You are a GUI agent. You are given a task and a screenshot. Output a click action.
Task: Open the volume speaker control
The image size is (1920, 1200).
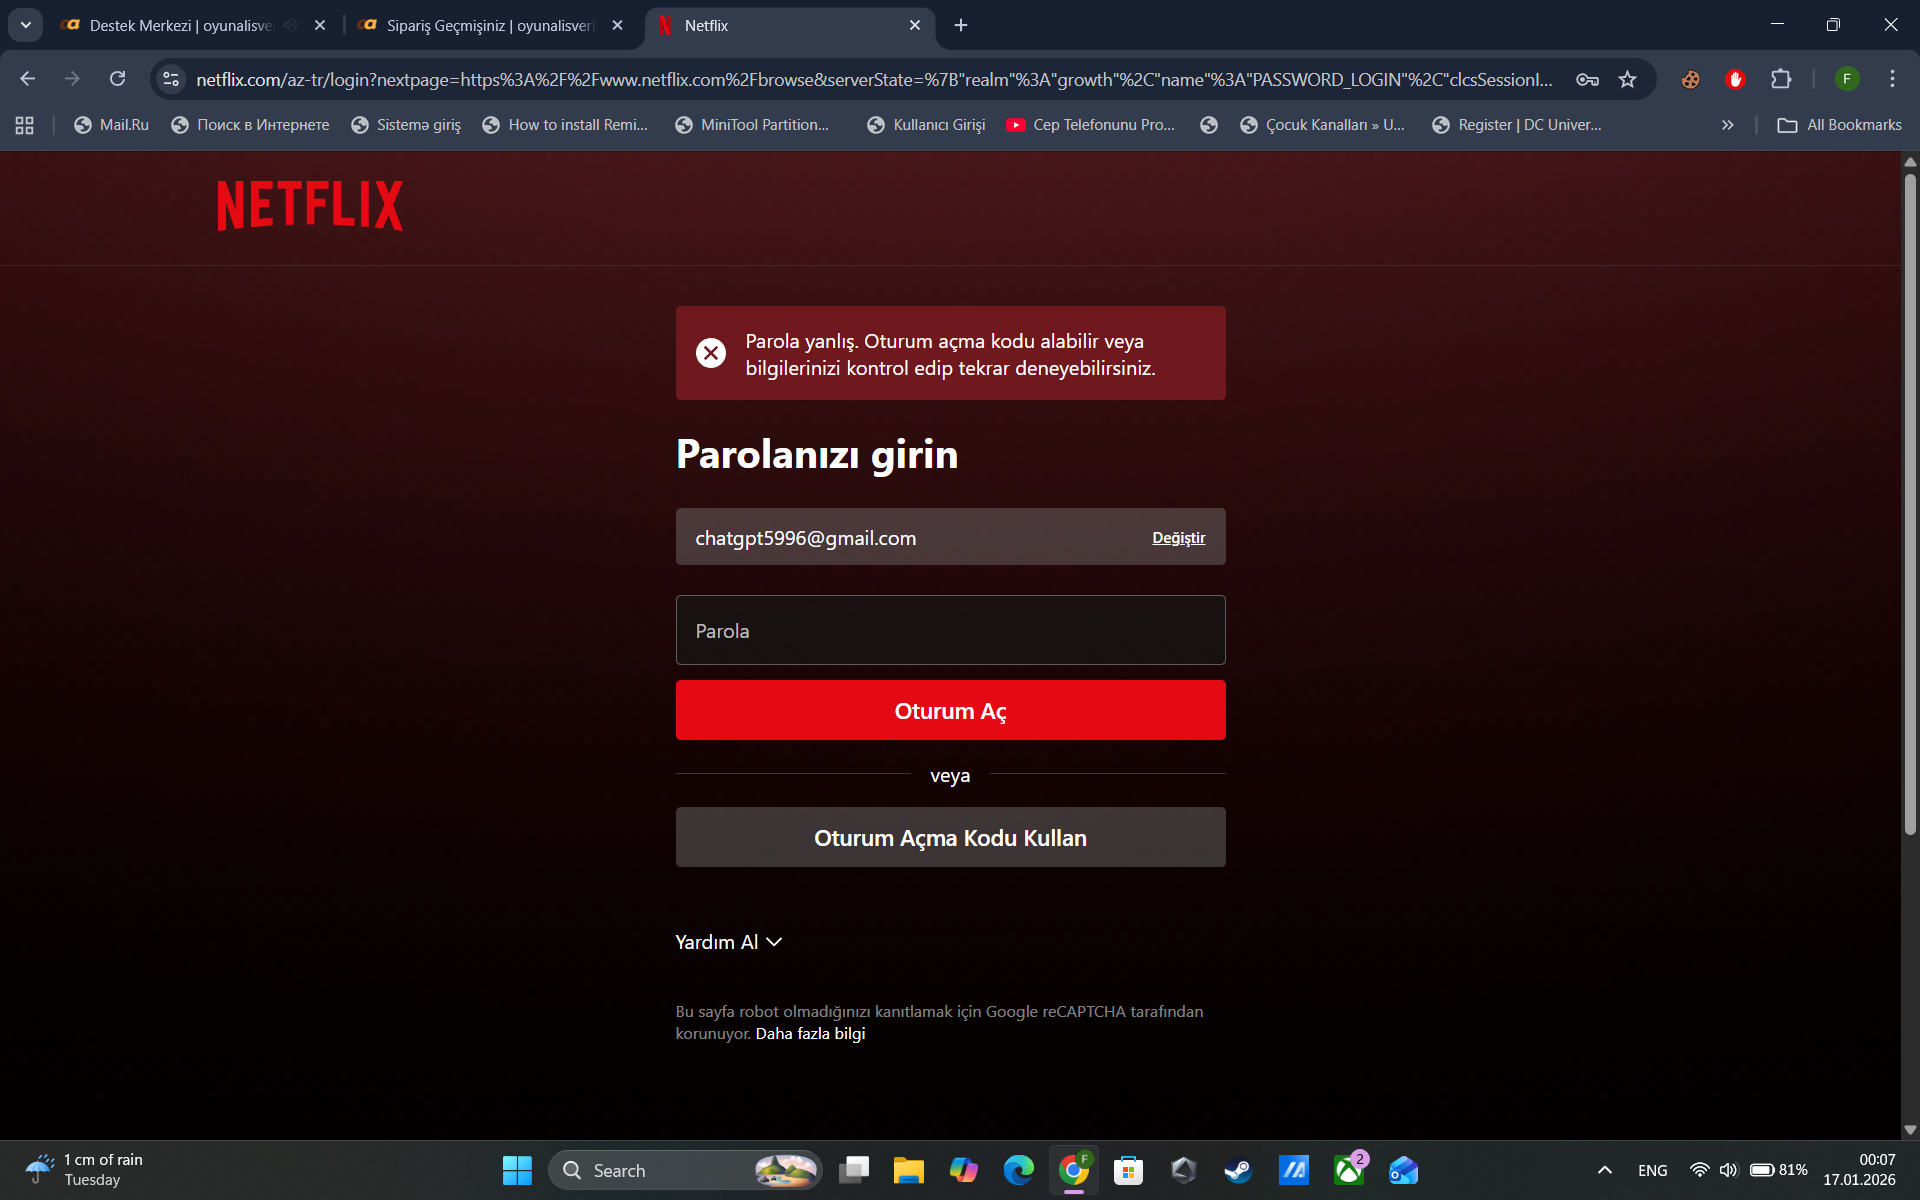(x=1729, y=1170)
